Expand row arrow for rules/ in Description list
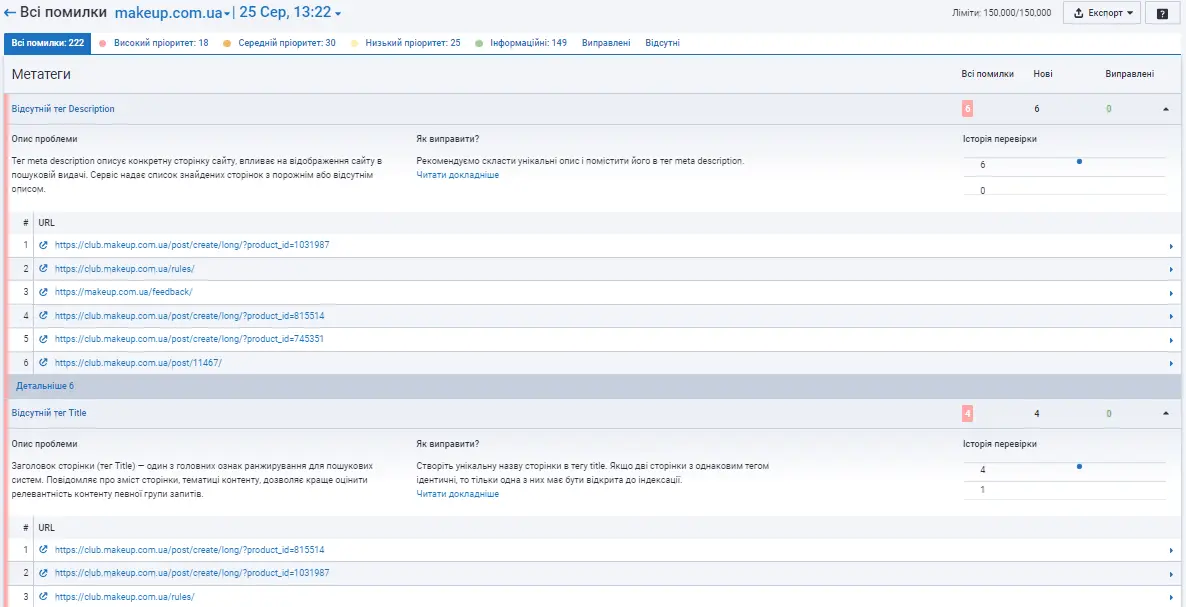Screen dimensions: 1186x607 1171,269
